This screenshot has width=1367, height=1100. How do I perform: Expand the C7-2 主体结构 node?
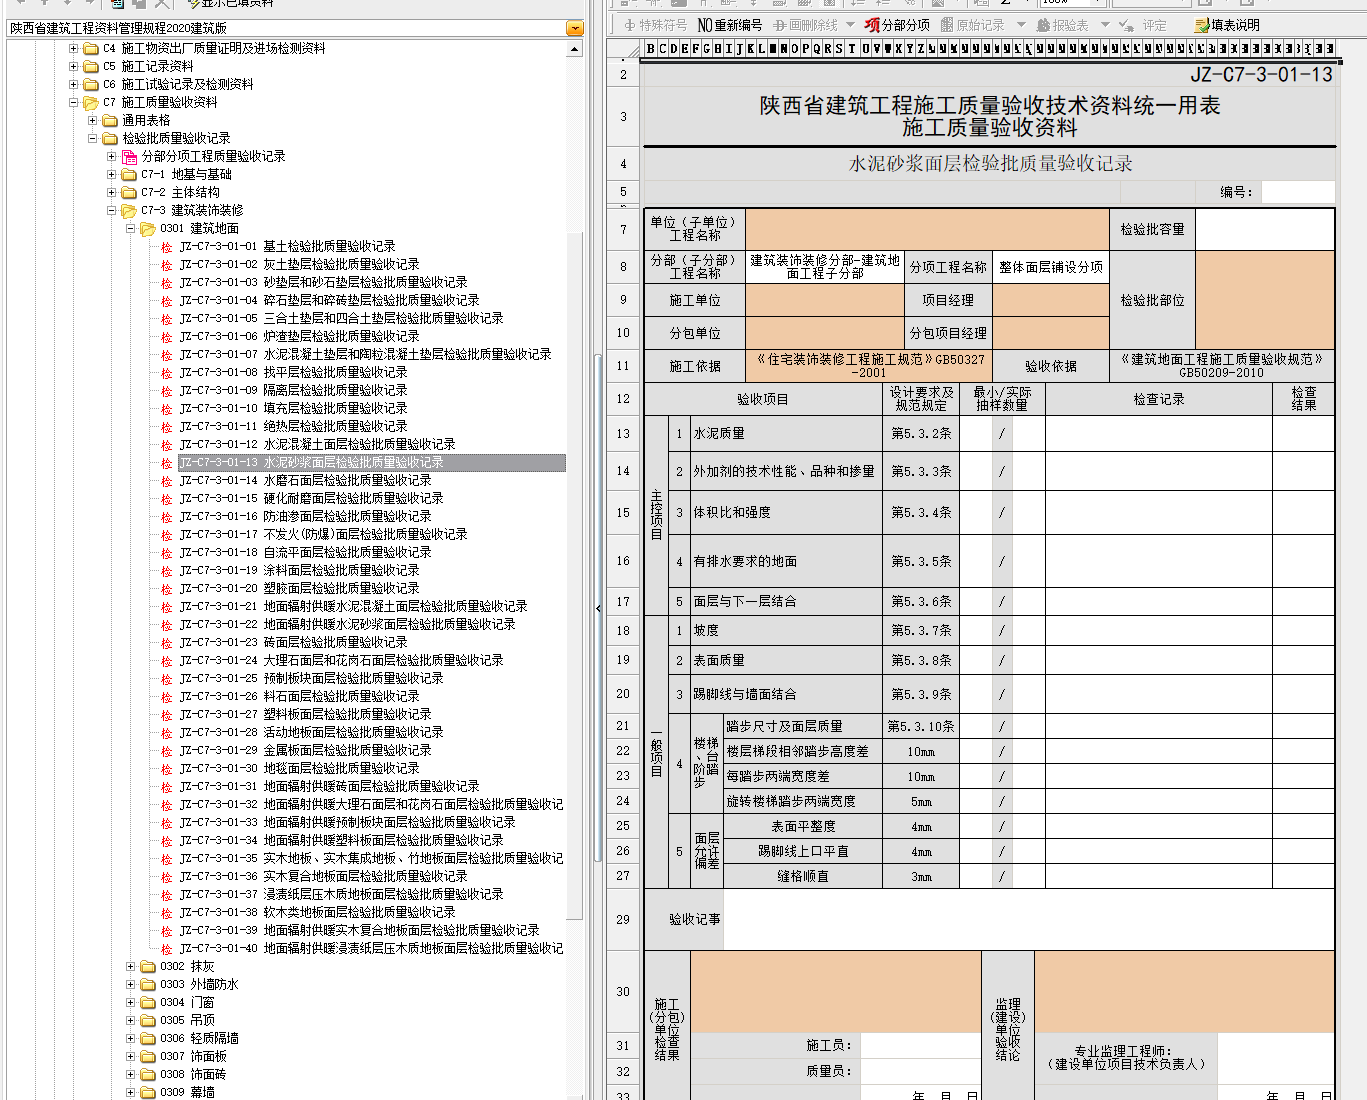tap(111, 192)
